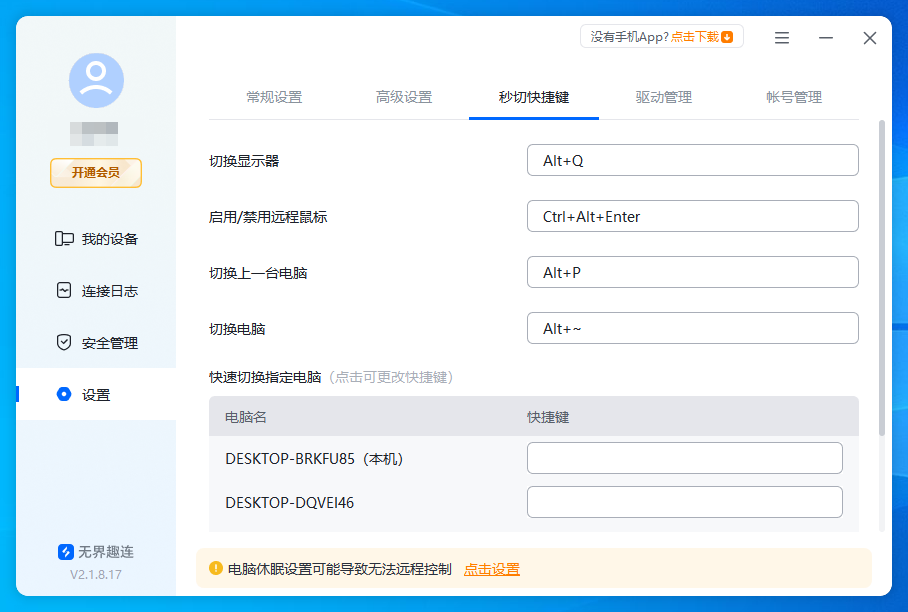908x612 pixels.
Task: Click the 切换显示器 Alt+Q hotkey field
Action: (x=692, y=160)
